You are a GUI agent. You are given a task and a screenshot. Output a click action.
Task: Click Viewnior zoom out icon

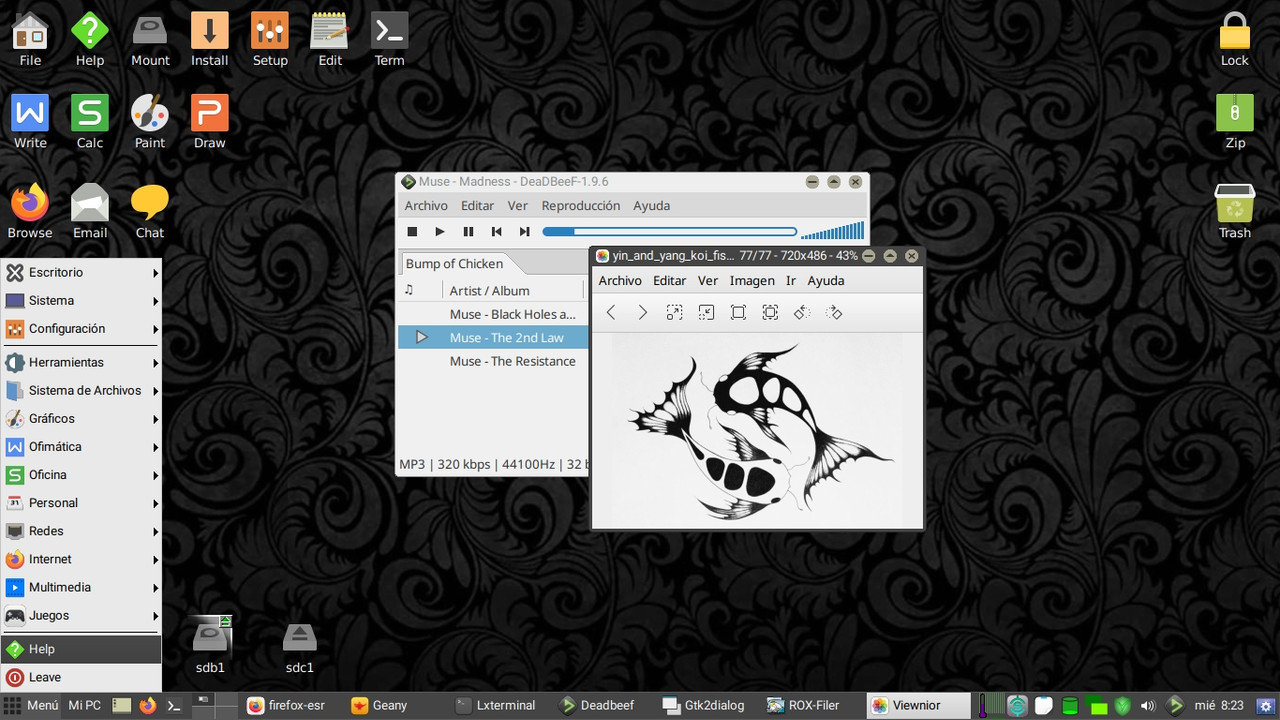click(x=707, y=313)
